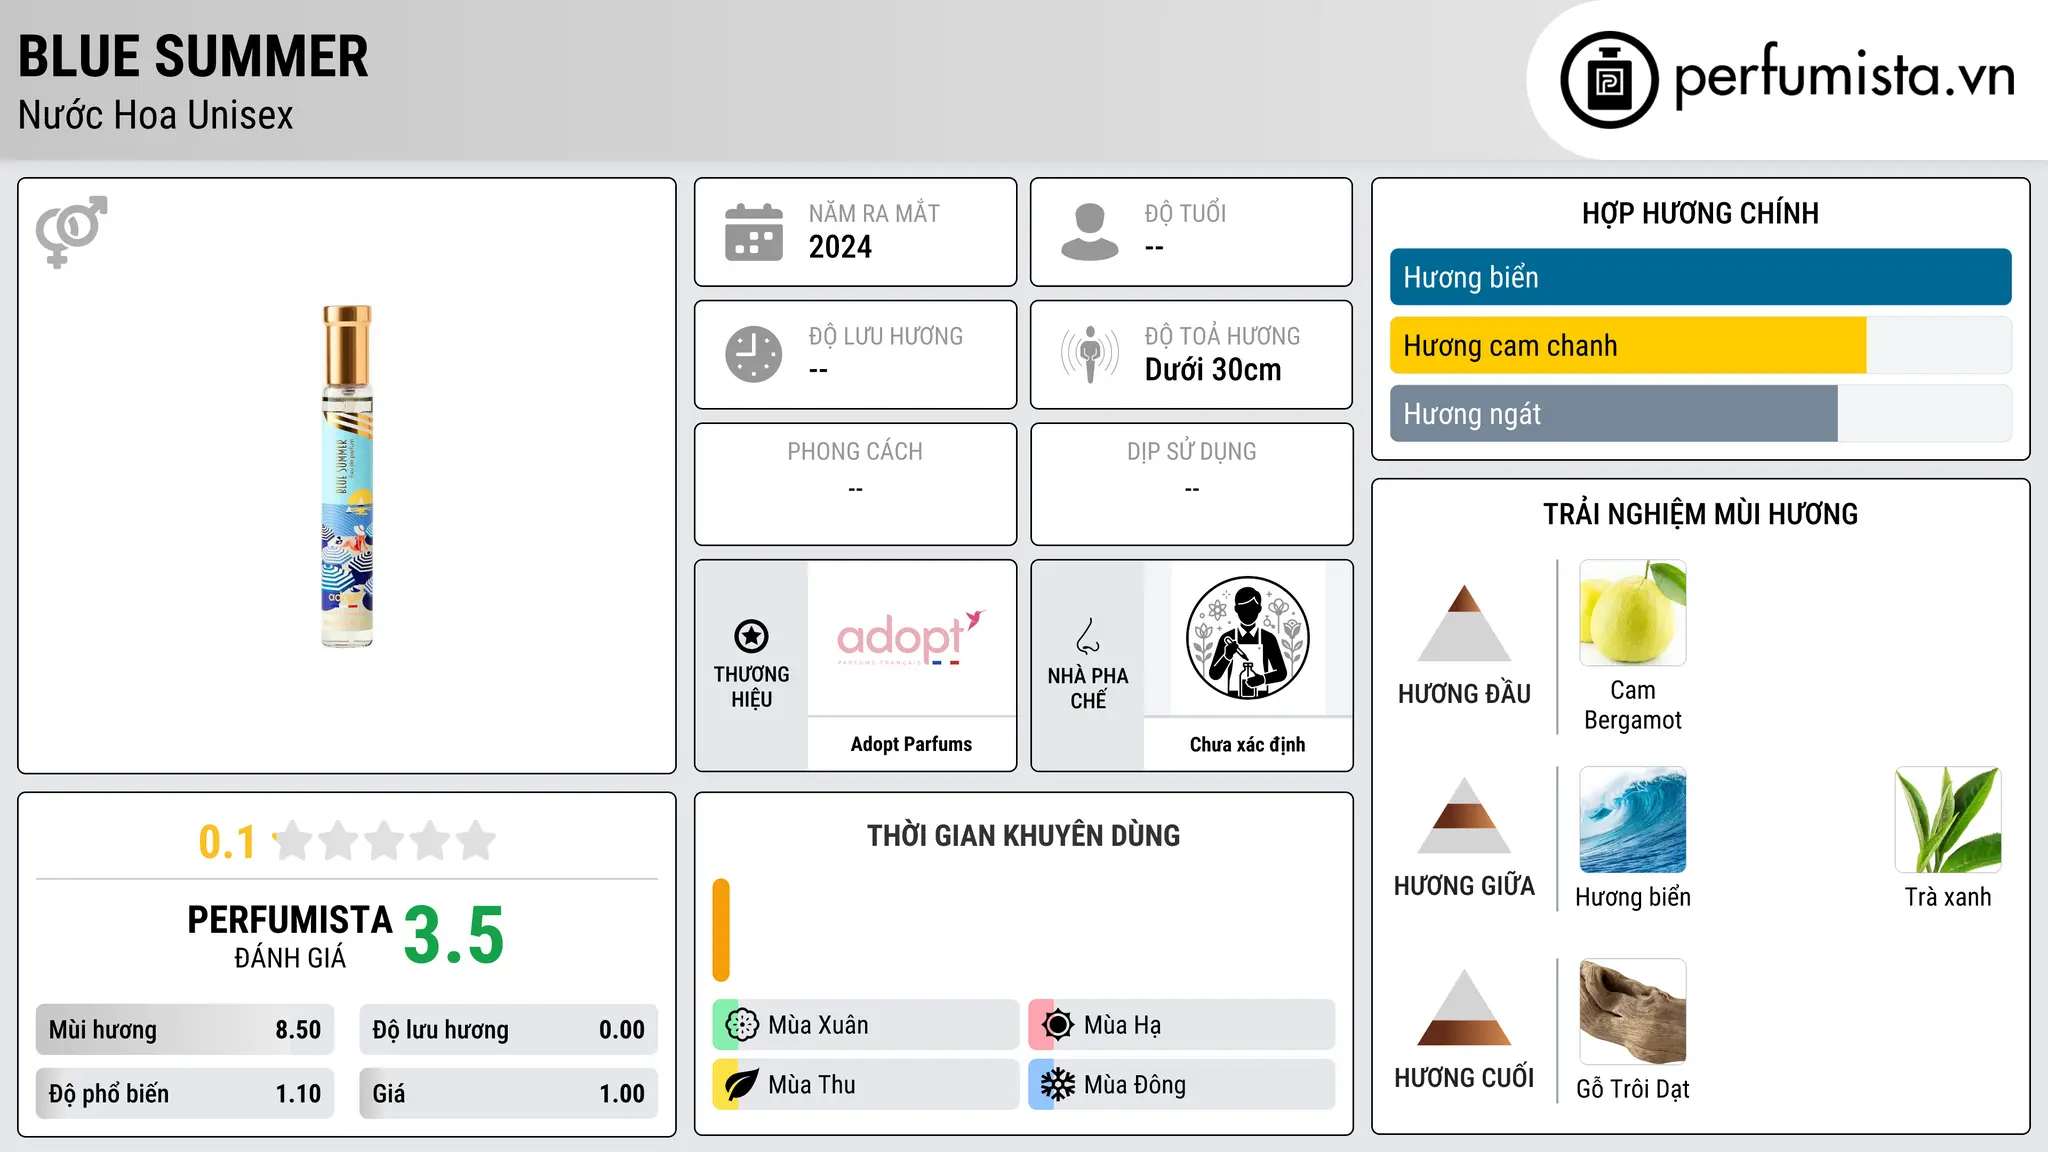Click the Phong cách card
Image resolution: width=2048 pixels, height=1152 pixels.
(x=855, y=484)
